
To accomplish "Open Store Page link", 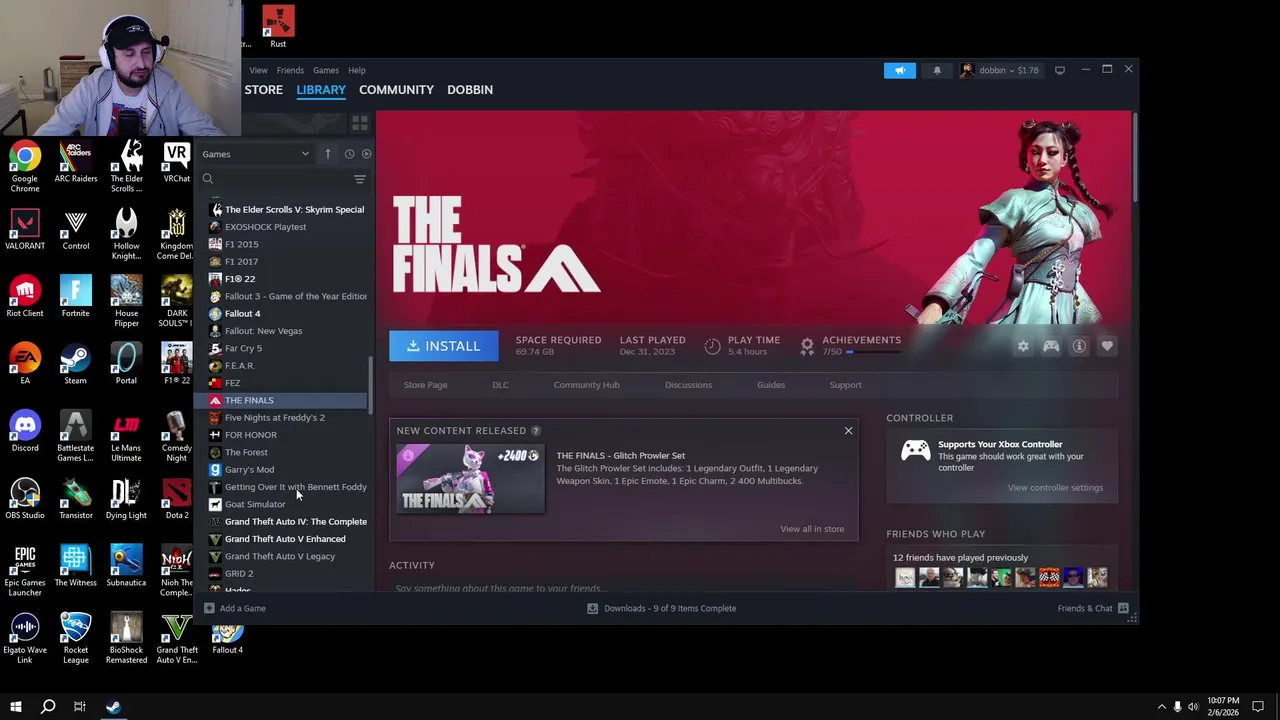I will (x=425, y=385).
